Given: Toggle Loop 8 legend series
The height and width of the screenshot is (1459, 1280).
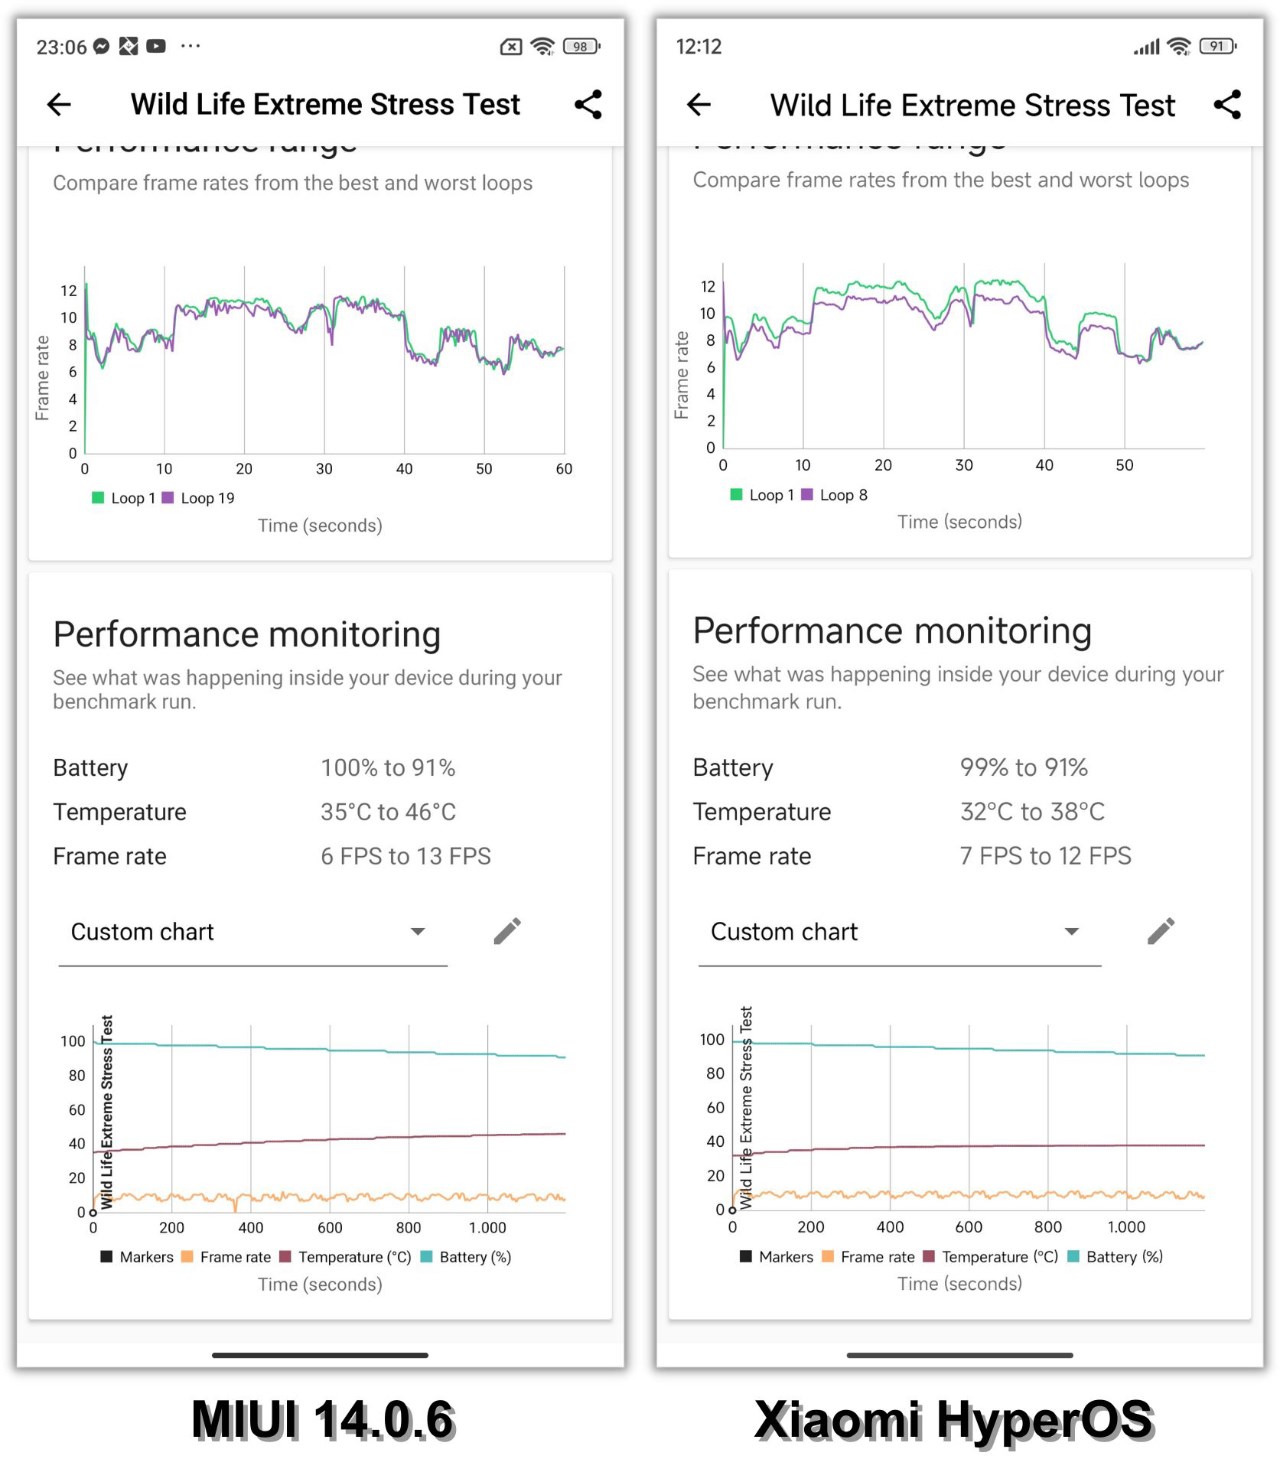Looking at the screenshot, I should [x=835, y=495].
